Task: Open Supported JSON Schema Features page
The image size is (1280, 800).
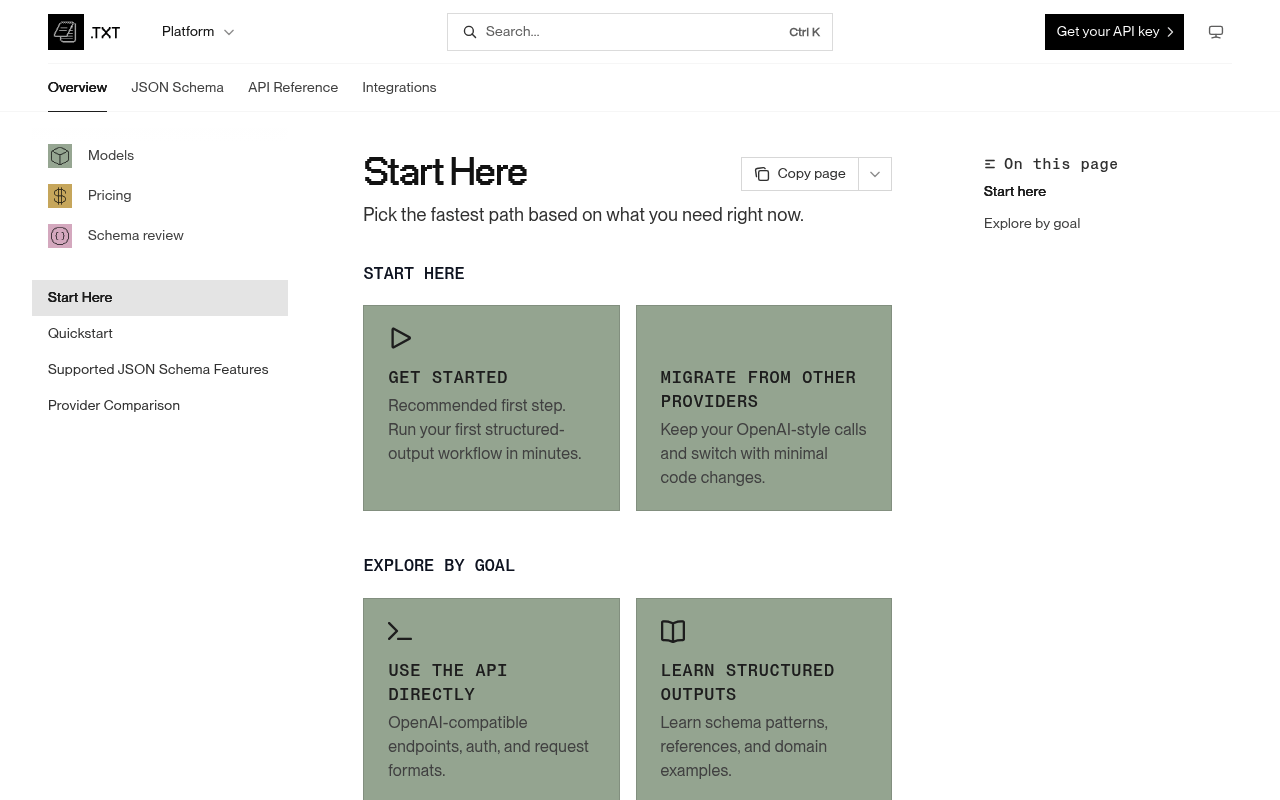Action: click(158, 370)
